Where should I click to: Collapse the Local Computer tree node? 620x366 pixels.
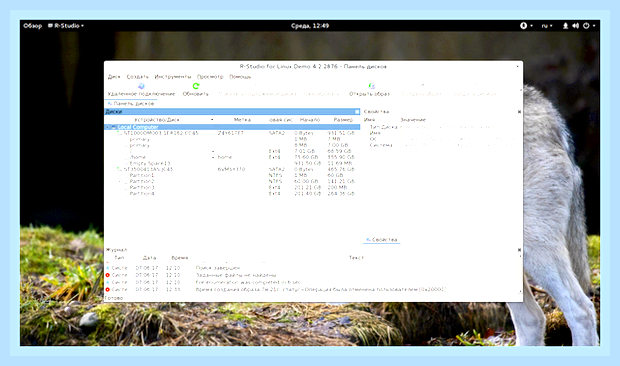click(107, 127)
